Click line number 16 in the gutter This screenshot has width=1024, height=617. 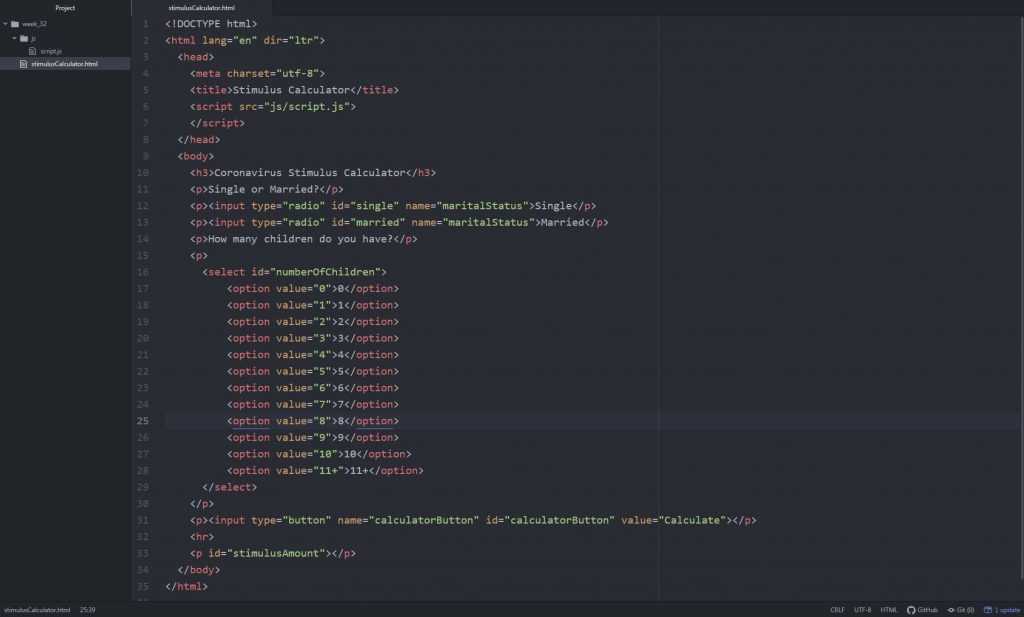(142, 272)
